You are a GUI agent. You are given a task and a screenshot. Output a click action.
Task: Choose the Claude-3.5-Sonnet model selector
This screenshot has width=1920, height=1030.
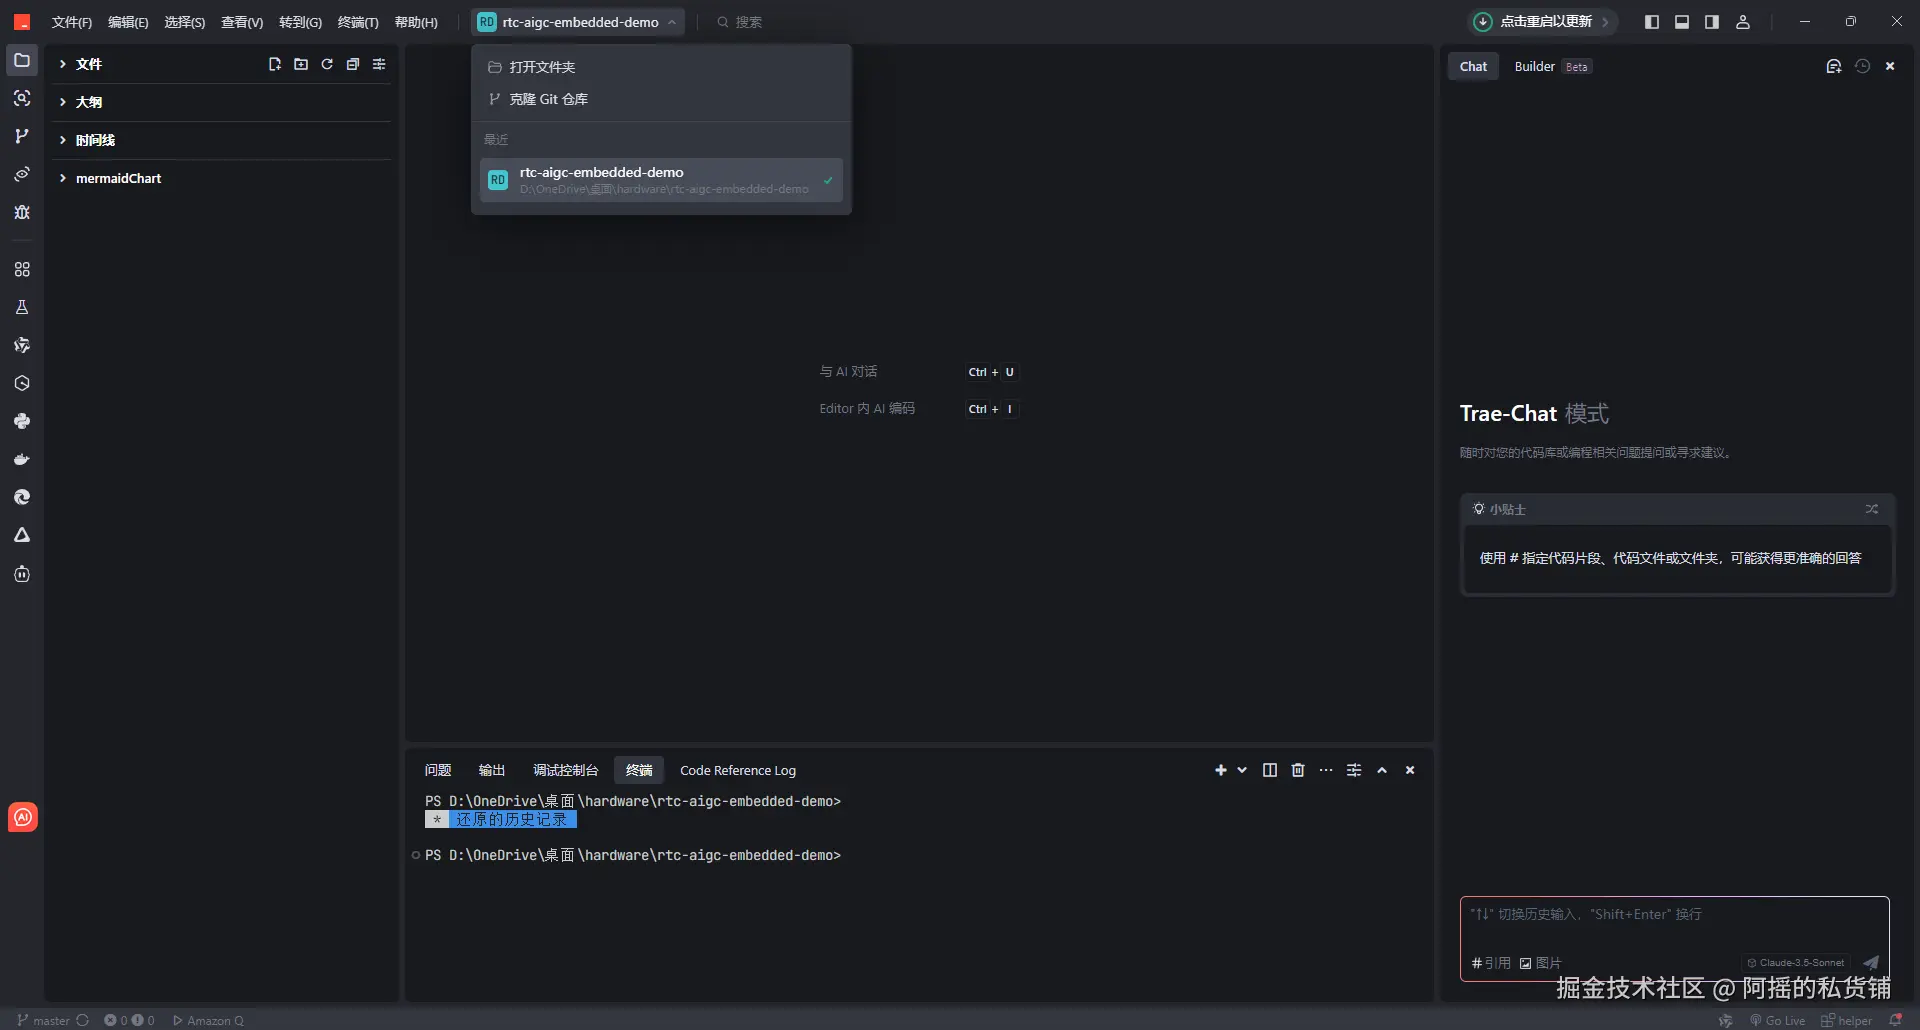[x=1796, y=962]
